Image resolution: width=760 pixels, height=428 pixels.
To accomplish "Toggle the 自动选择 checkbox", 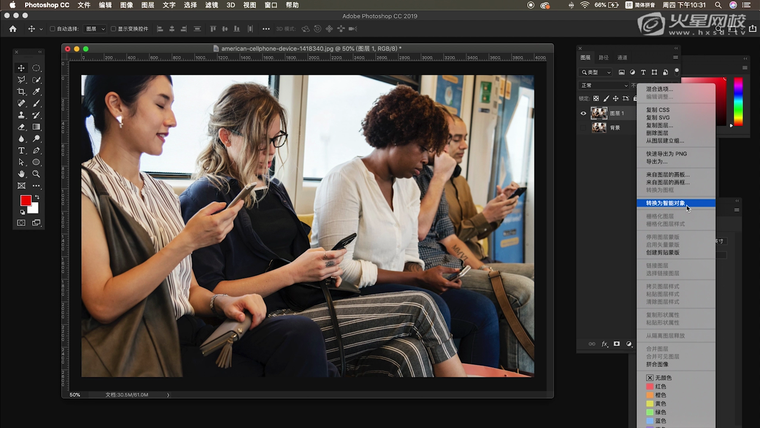I will (54, 29).
